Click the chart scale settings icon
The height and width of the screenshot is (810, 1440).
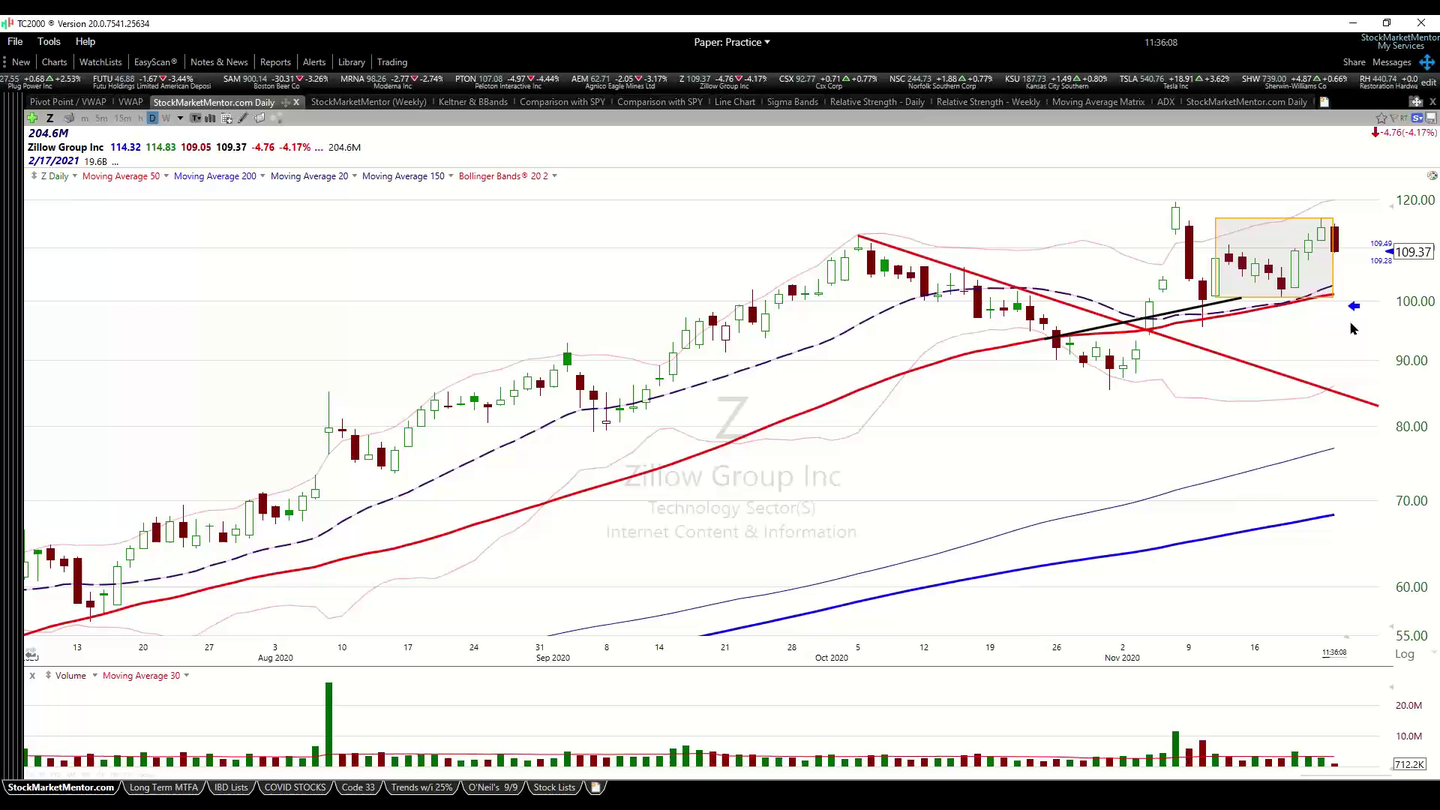[1432, 176]
